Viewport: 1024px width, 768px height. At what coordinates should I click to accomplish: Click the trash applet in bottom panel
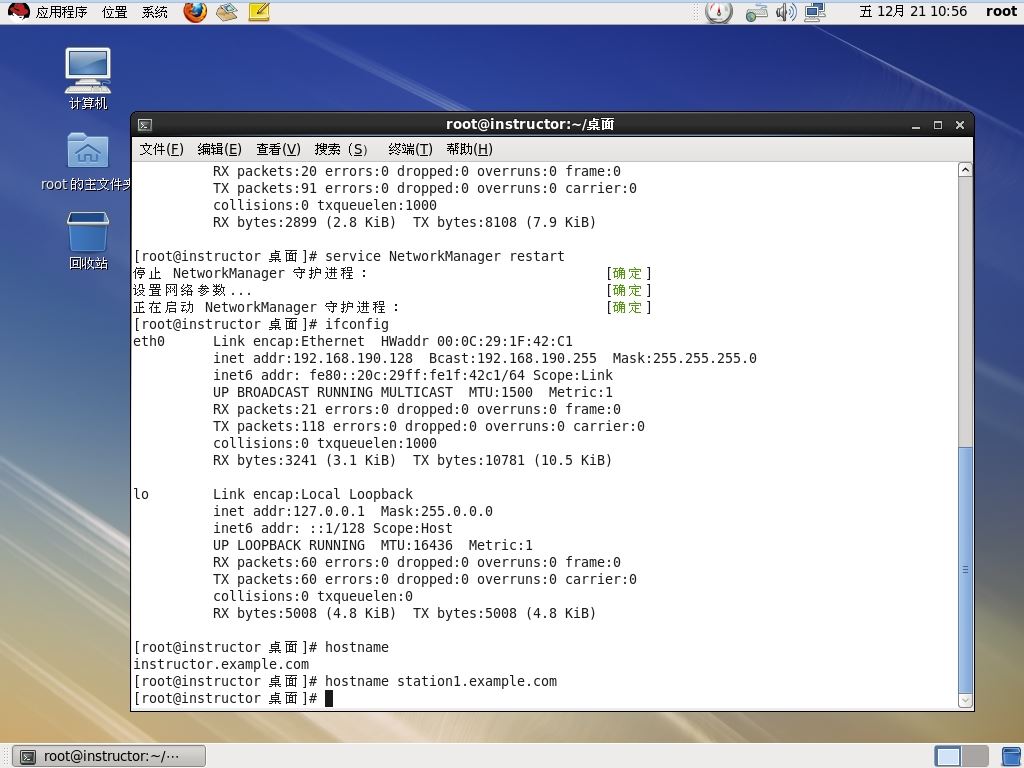coord(1012,757)
